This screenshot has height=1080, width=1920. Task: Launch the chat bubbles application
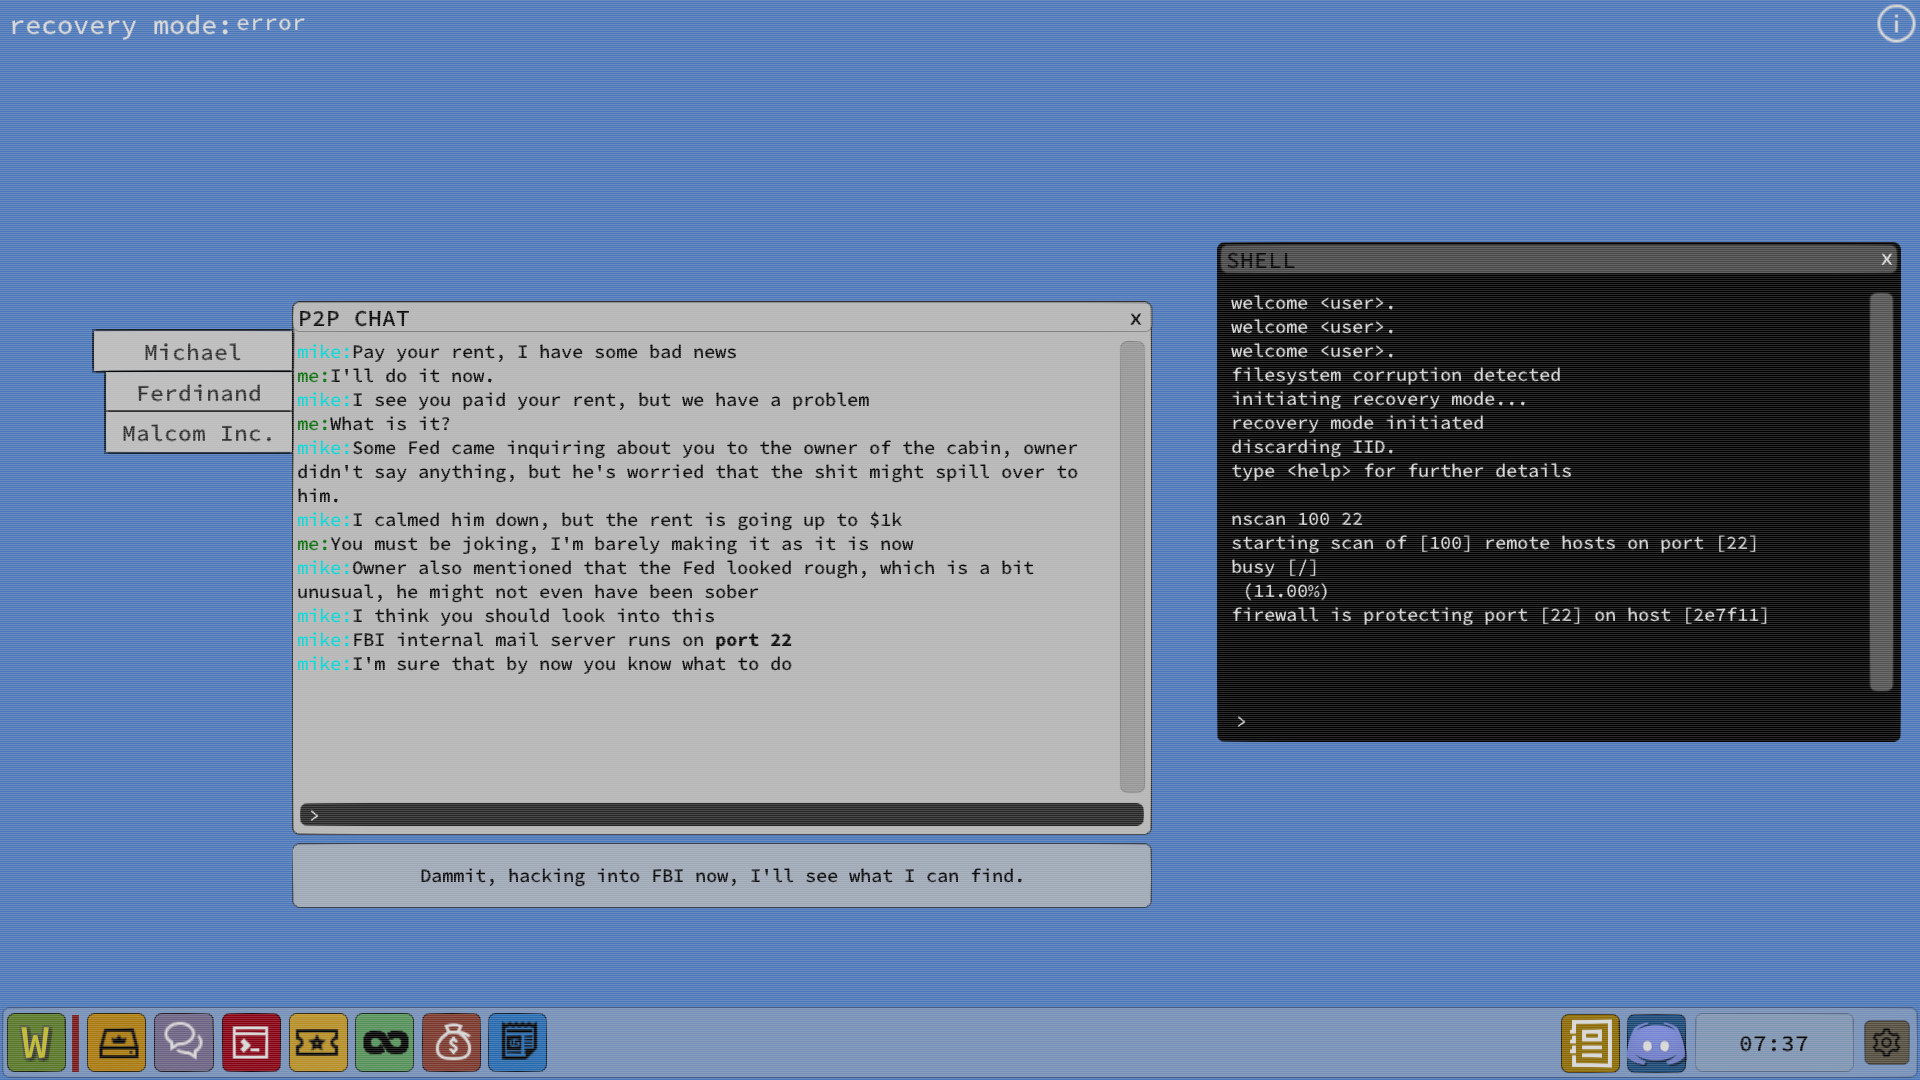pyautogui.click(x=184, y=1042)
